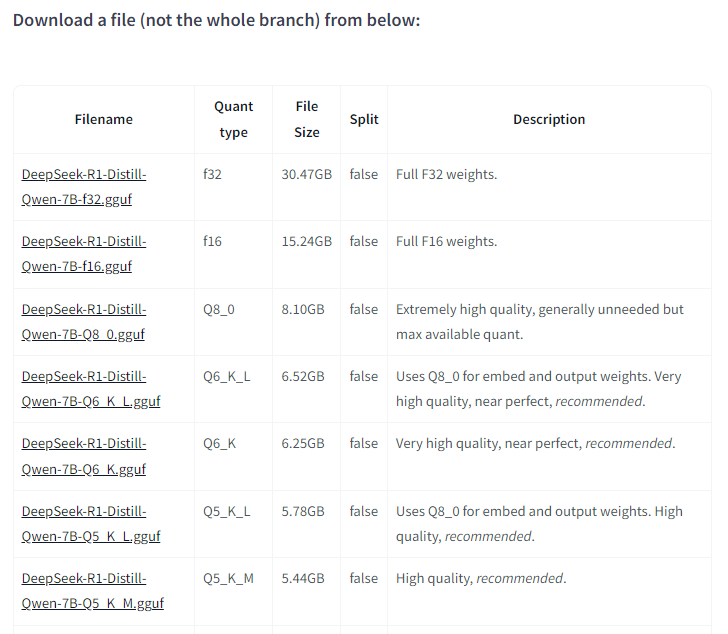Image resolution: width=728 pixels, height=634 pixels.
Task: Click the 8.10GB file size cell
Action: 303,309
